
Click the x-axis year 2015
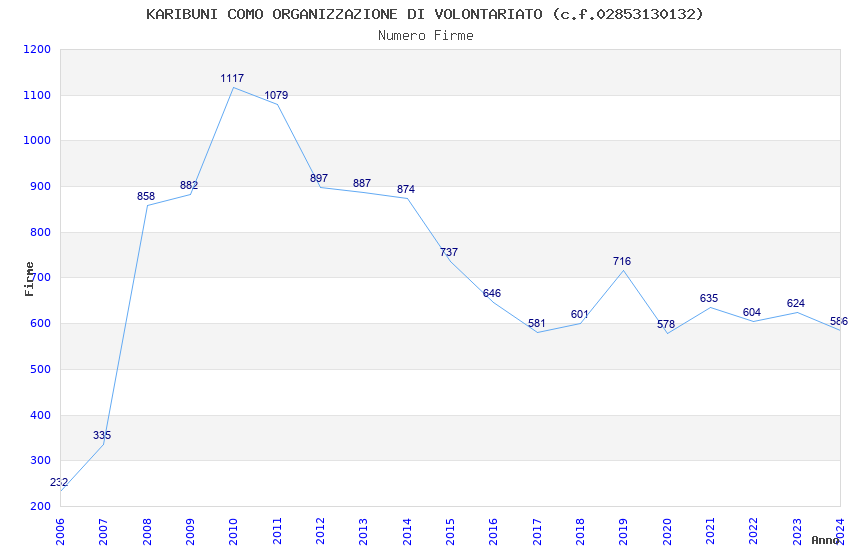coord(450,531)
